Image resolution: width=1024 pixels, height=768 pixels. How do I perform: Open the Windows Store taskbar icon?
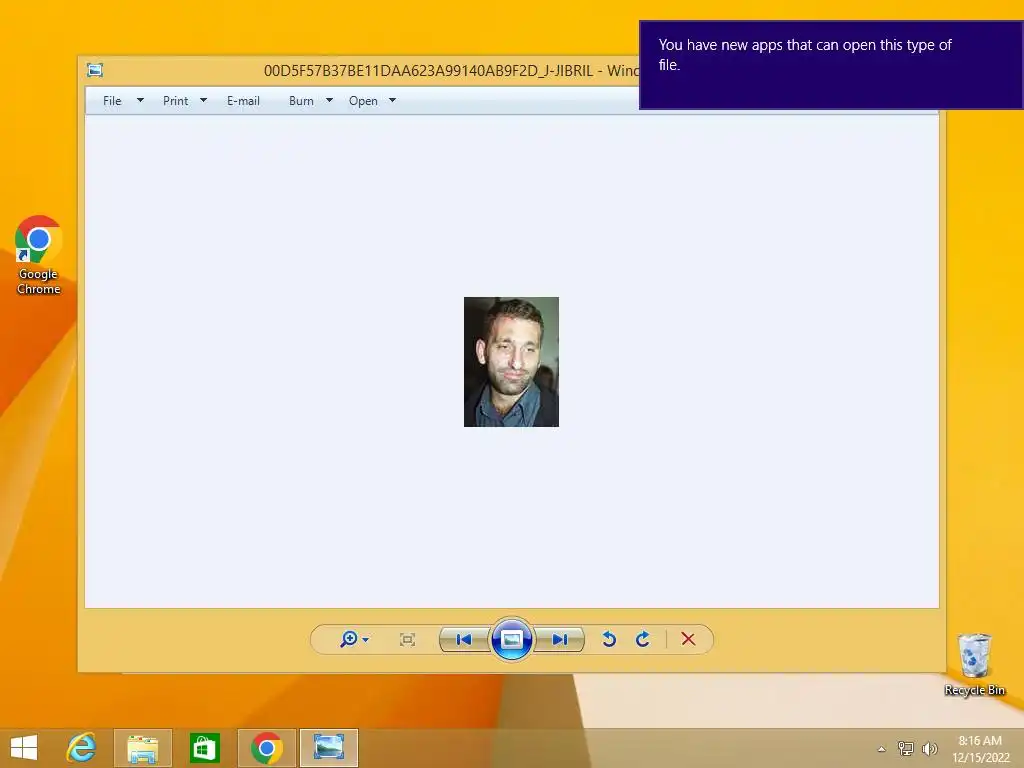(204, 748)
